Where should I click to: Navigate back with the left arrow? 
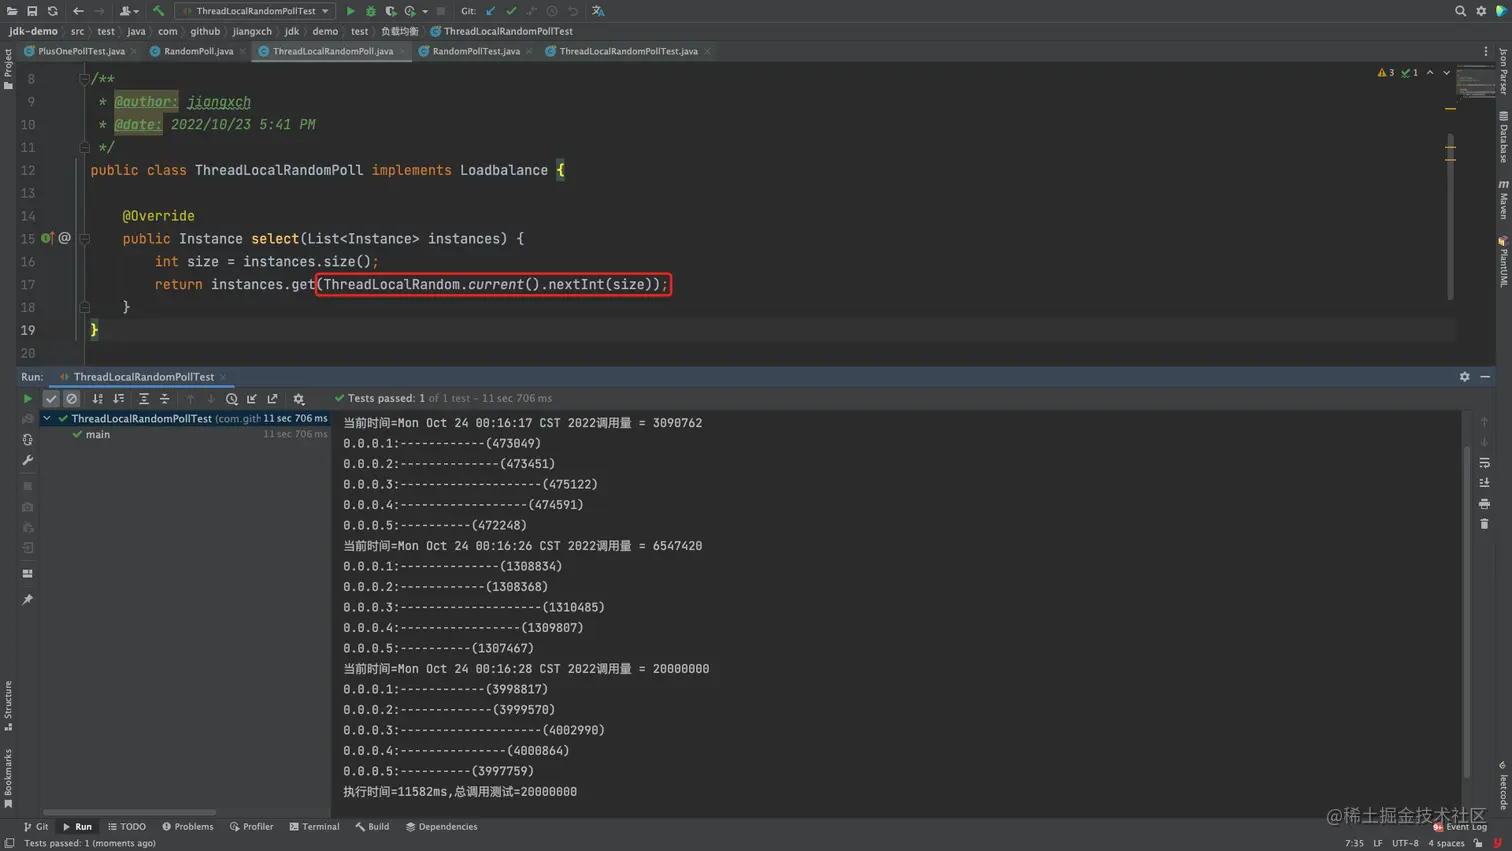click(x=78, y=11)
